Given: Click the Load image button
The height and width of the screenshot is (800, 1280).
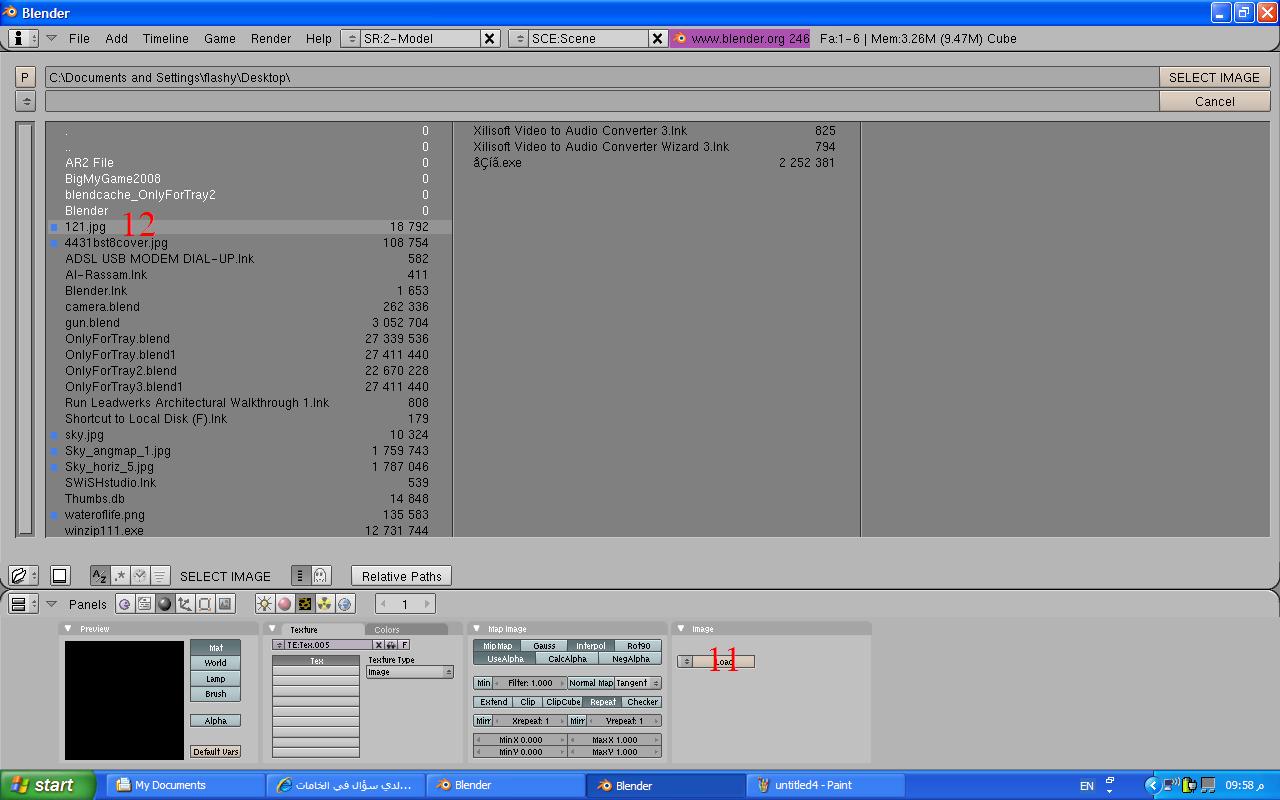Looking at the screenshot, I should (723, 662).
